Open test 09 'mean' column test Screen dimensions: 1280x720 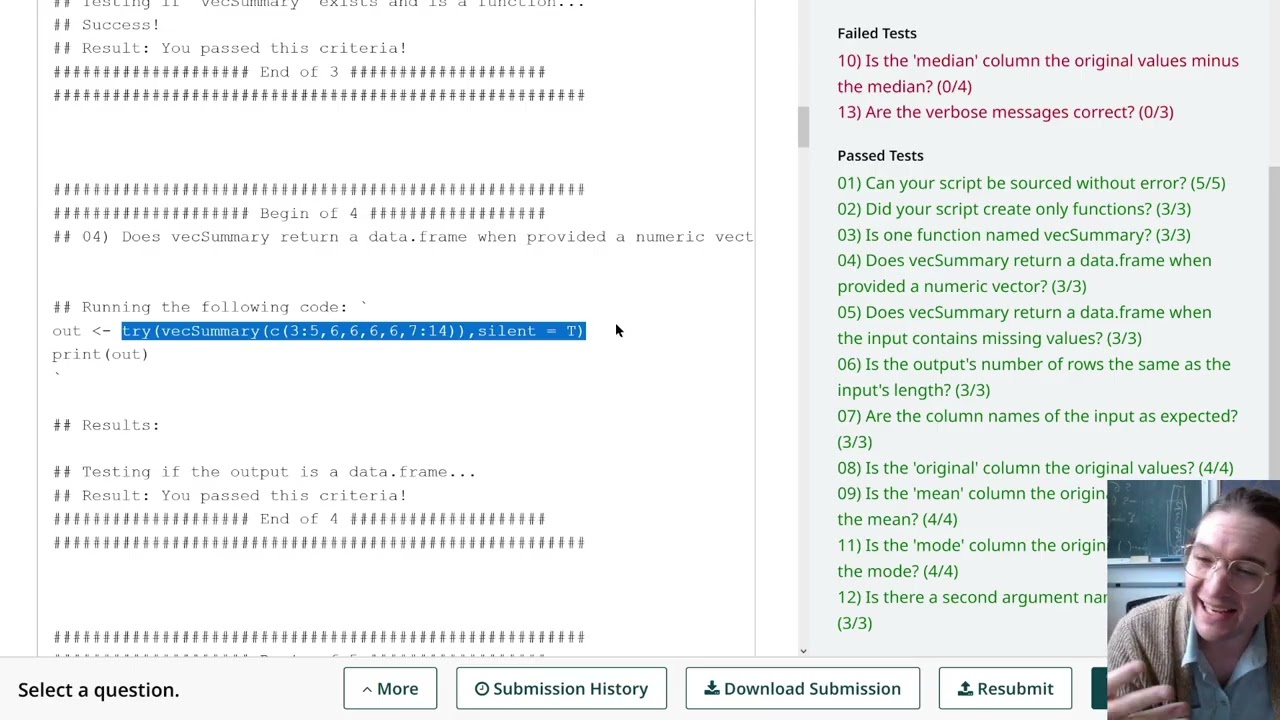pyautogui.click(x=972, y=506)
